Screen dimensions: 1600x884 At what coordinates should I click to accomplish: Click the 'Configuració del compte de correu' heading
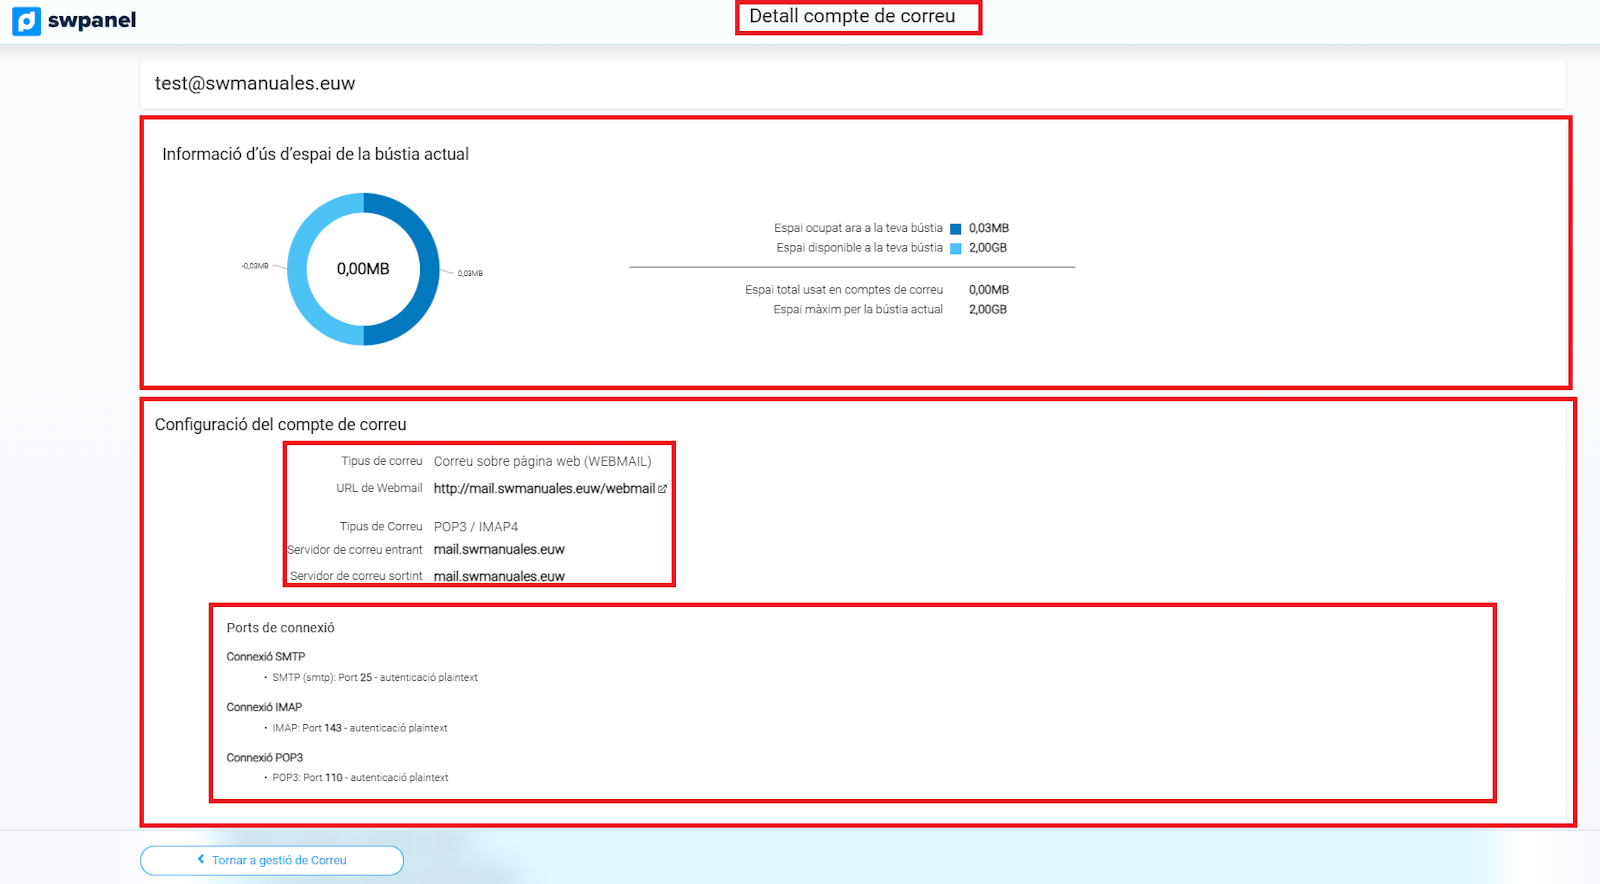click(280, 425)
